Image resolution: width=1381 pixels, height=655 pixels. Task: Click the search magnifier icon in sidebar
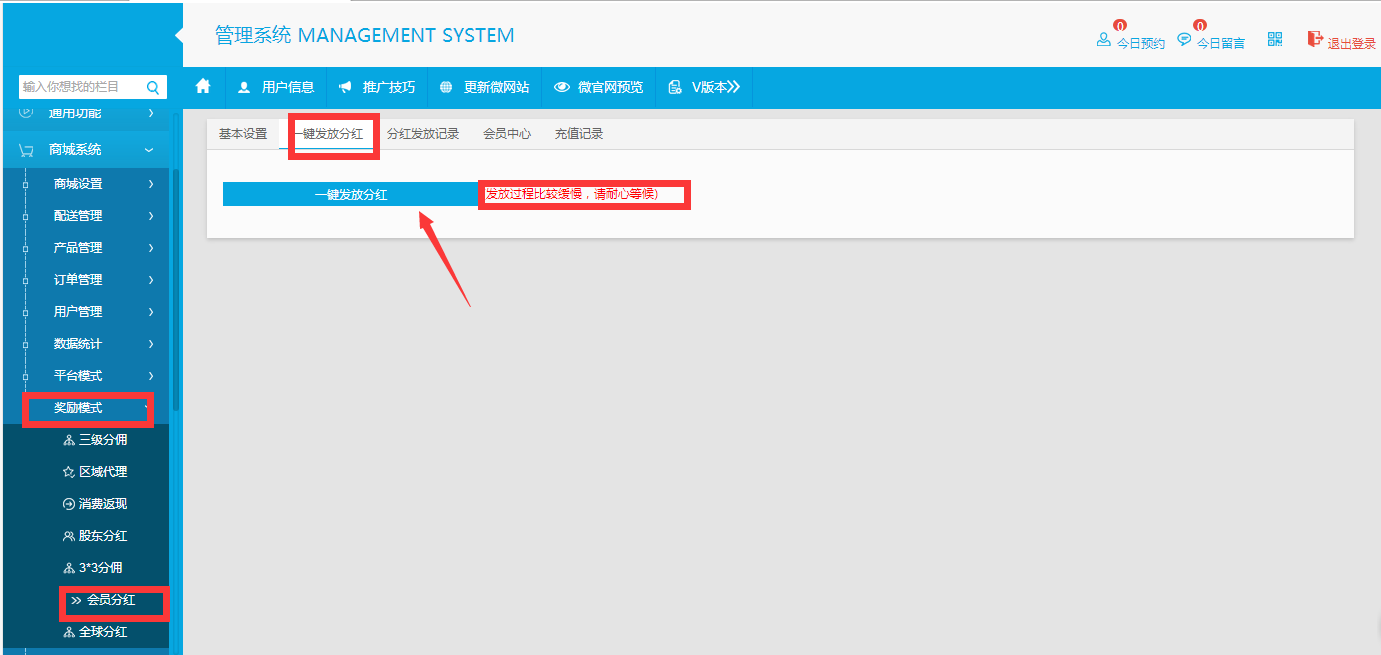pyautogui.click(x=153, y=87)
